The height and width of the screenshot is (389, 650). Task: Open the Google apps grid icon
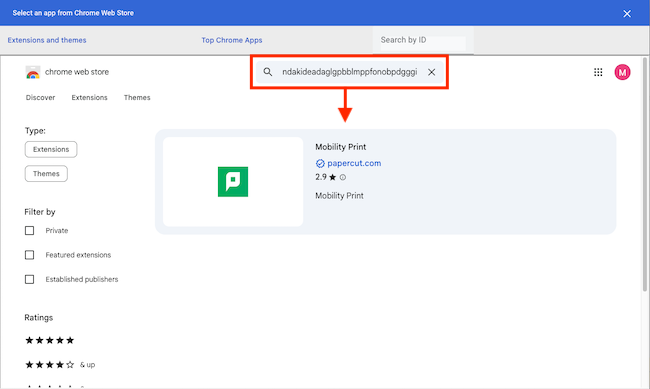[598, 72]
